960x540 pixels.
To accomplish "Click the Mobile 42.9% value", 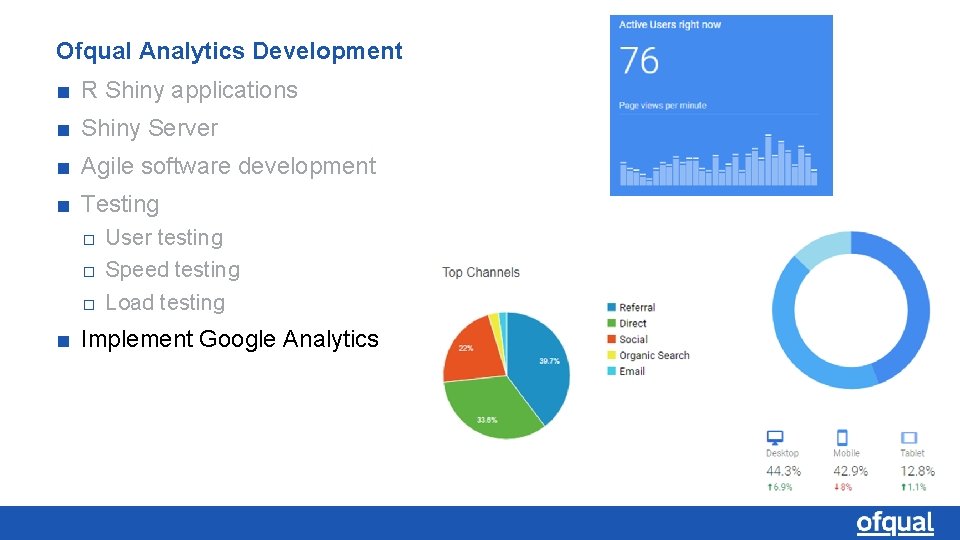I will 850,471.
